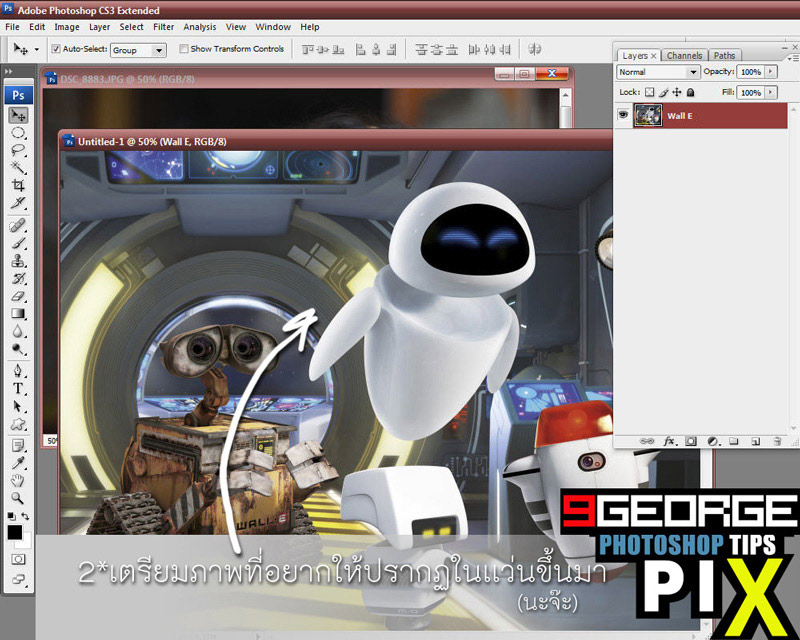Image resolution: width=800 pixels, height=640 pixels.
Task: Toggle lock transparent pixels
Action: coord(649,92)
